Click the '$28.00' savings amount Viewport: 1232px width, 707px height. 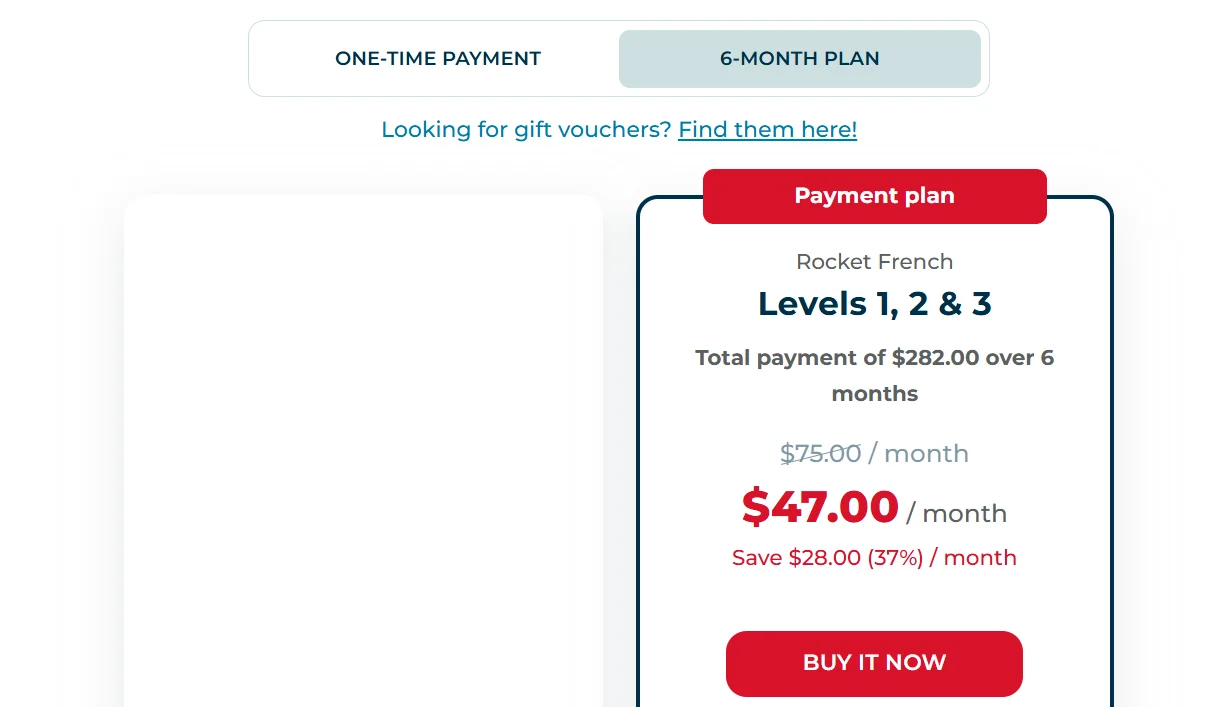[824, 558]
